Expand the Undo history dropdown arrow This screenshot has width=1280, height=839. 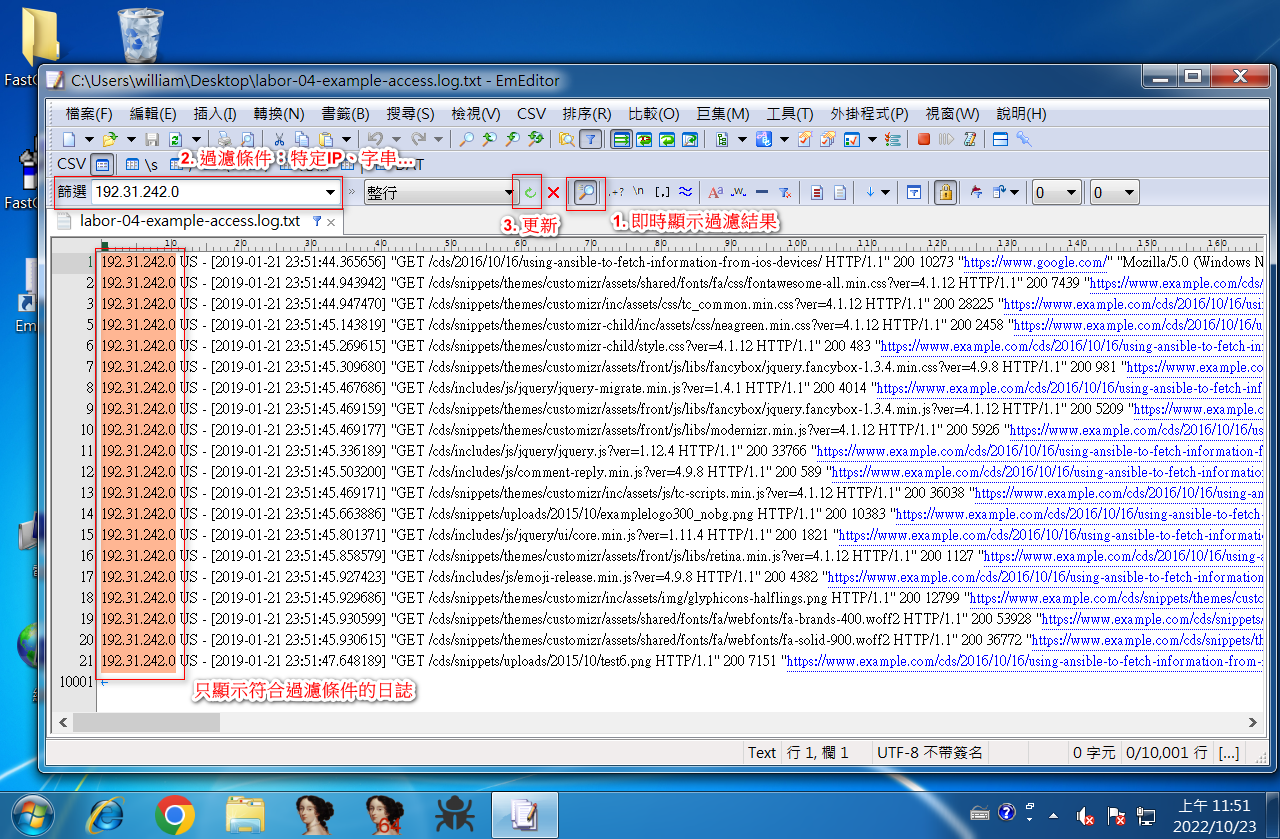pyautogui.click(x=395, y=139)
